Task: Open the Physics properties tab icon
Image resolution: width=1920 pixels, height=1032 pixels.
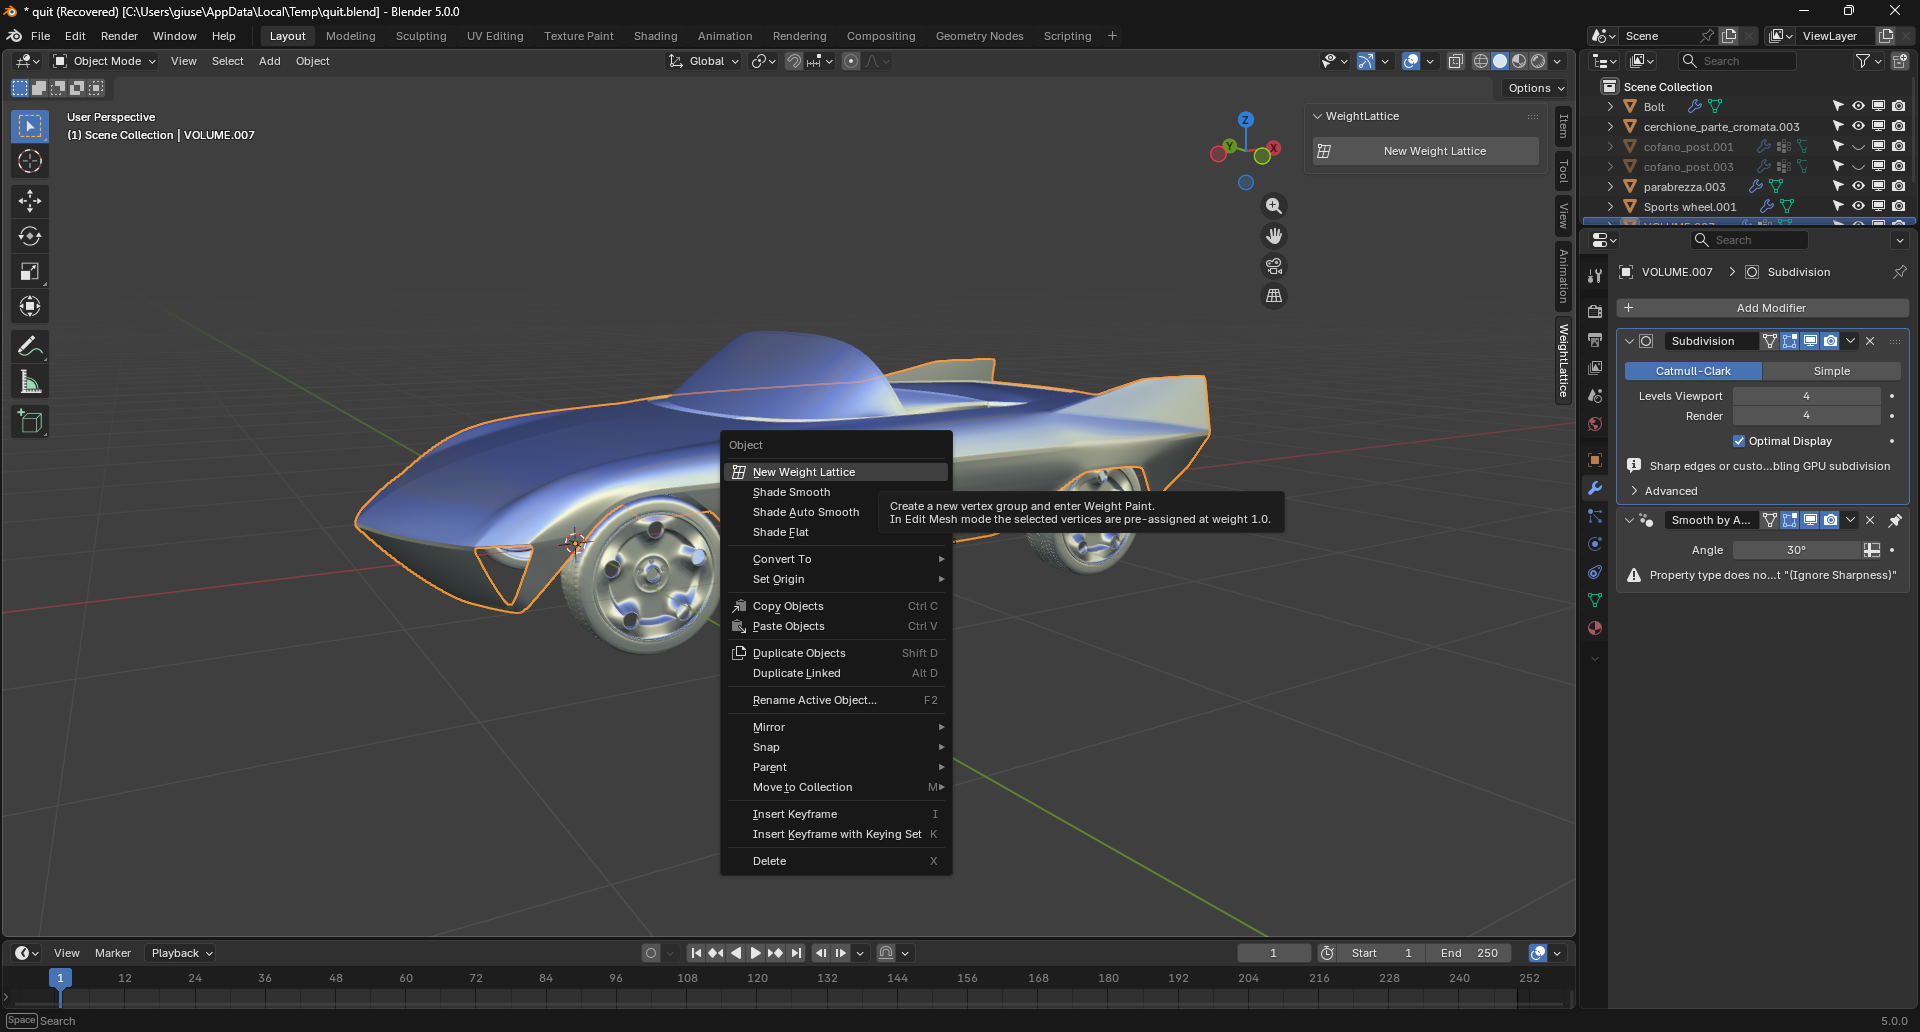Action: [x=1595, y=544]
